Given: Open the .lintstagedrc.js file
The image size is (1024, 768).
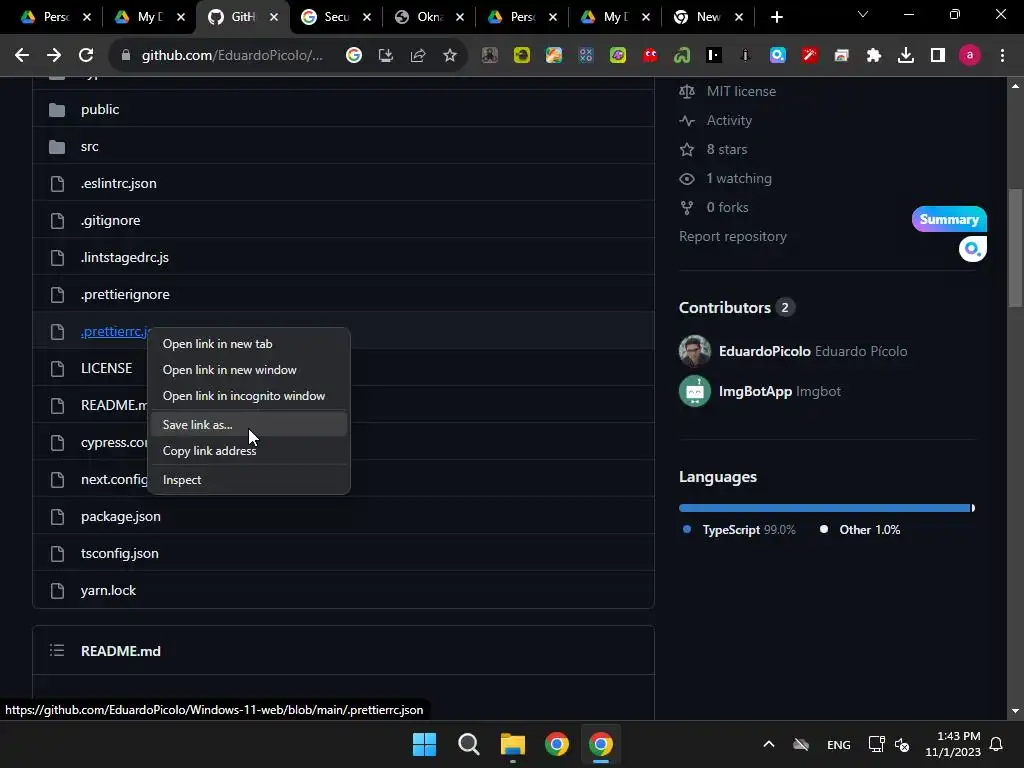Looking at the screenshot, I should pos(125,257).
